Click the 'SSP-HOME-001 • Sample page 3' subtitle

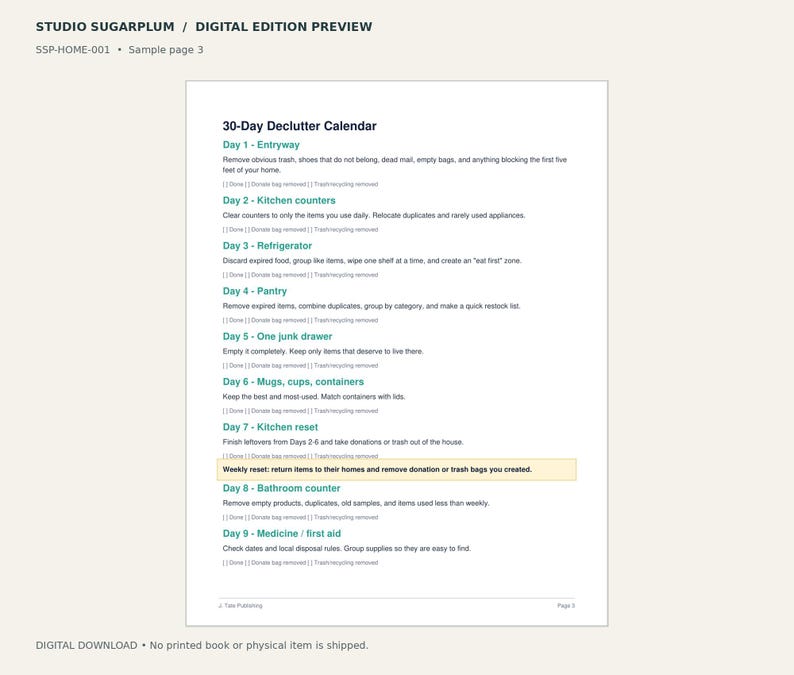coord(120,50)
